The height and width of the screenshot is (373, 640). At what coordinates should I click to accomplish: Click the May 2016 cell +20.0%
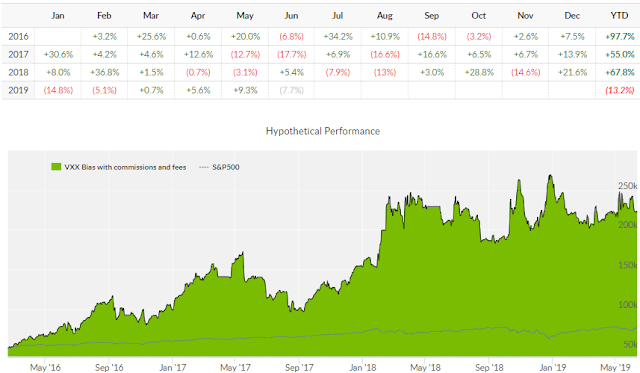click(x=245, y=36)
